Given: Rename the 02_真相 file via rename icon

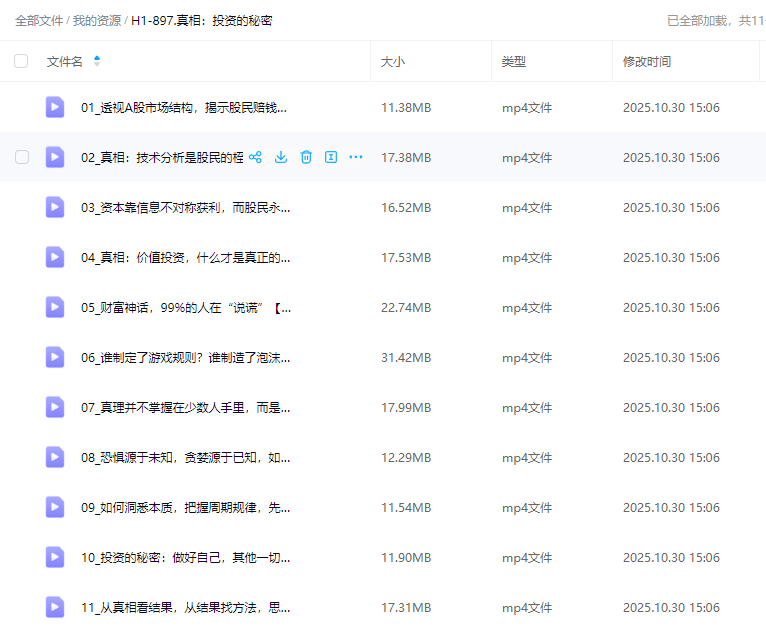Looking at the screenshot, I should (x=331, y=157).
